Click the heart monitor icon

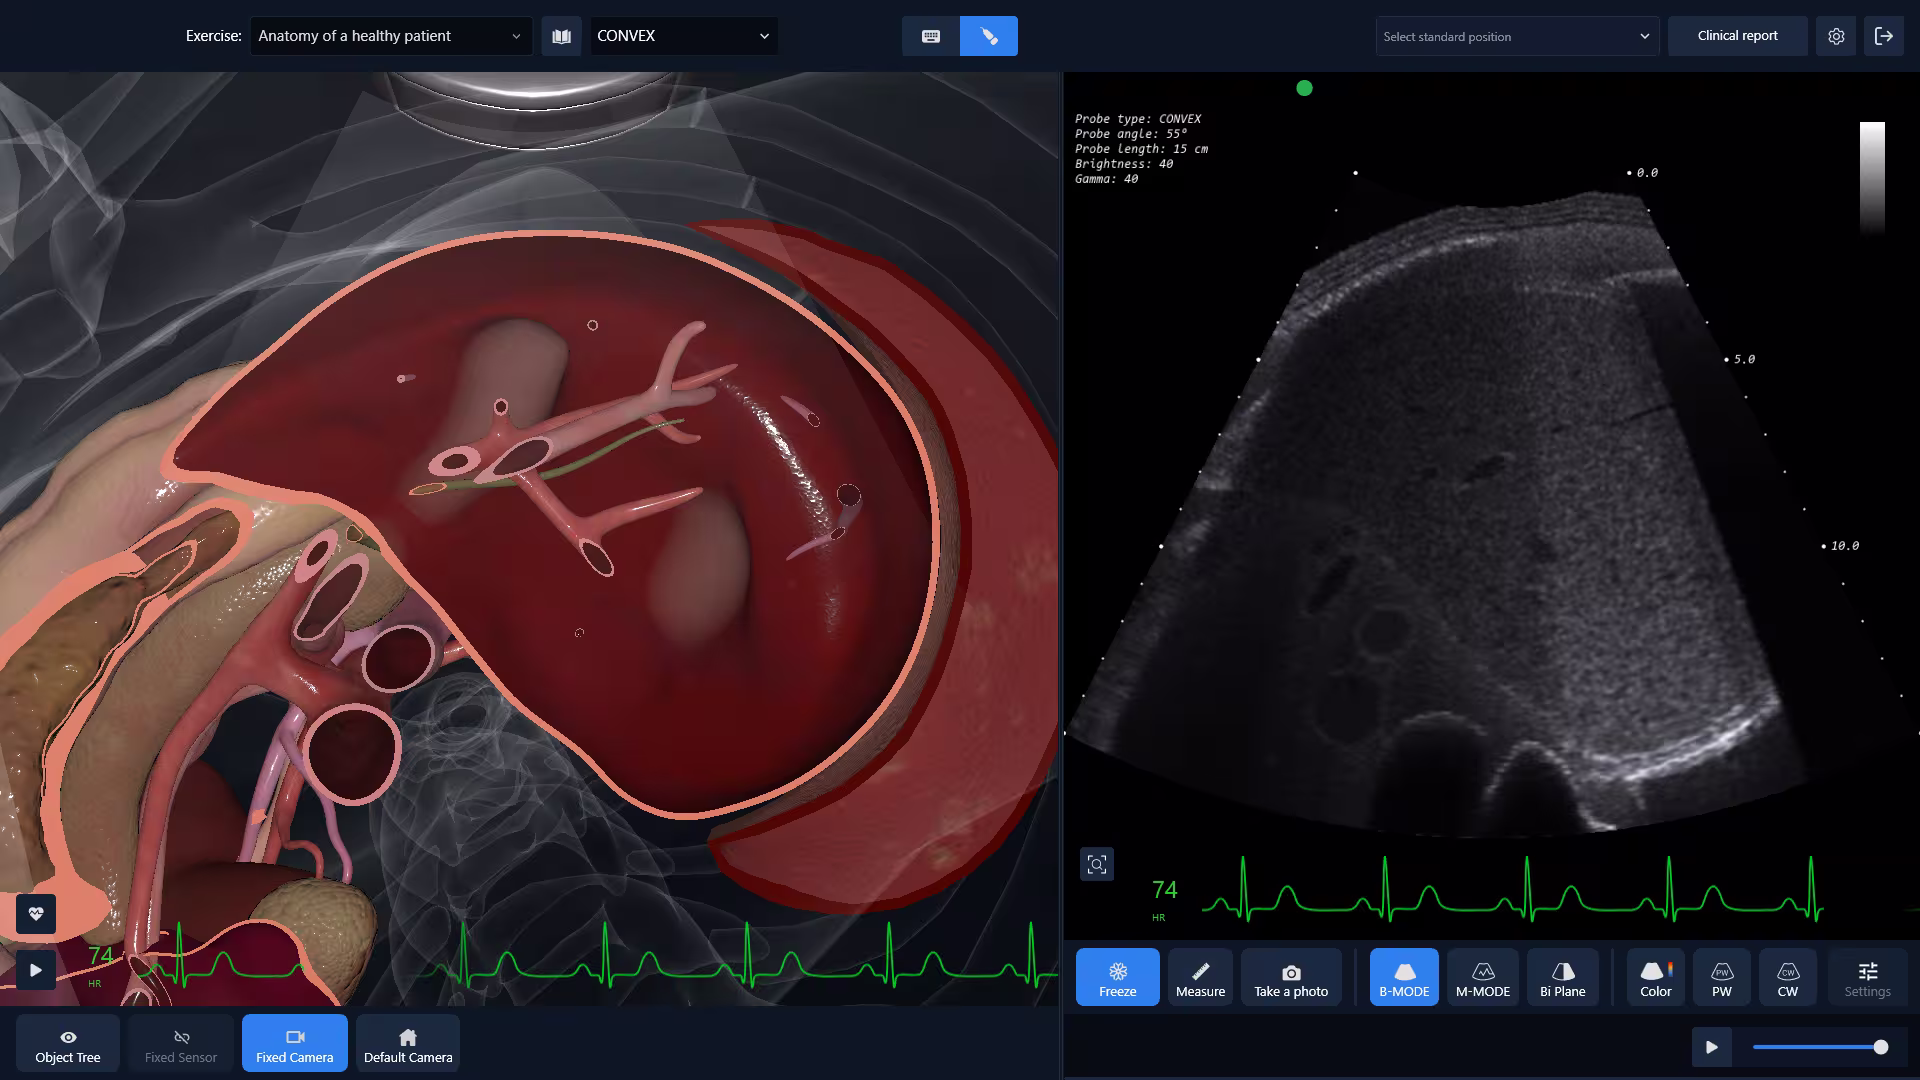click(x=36, y=913)
